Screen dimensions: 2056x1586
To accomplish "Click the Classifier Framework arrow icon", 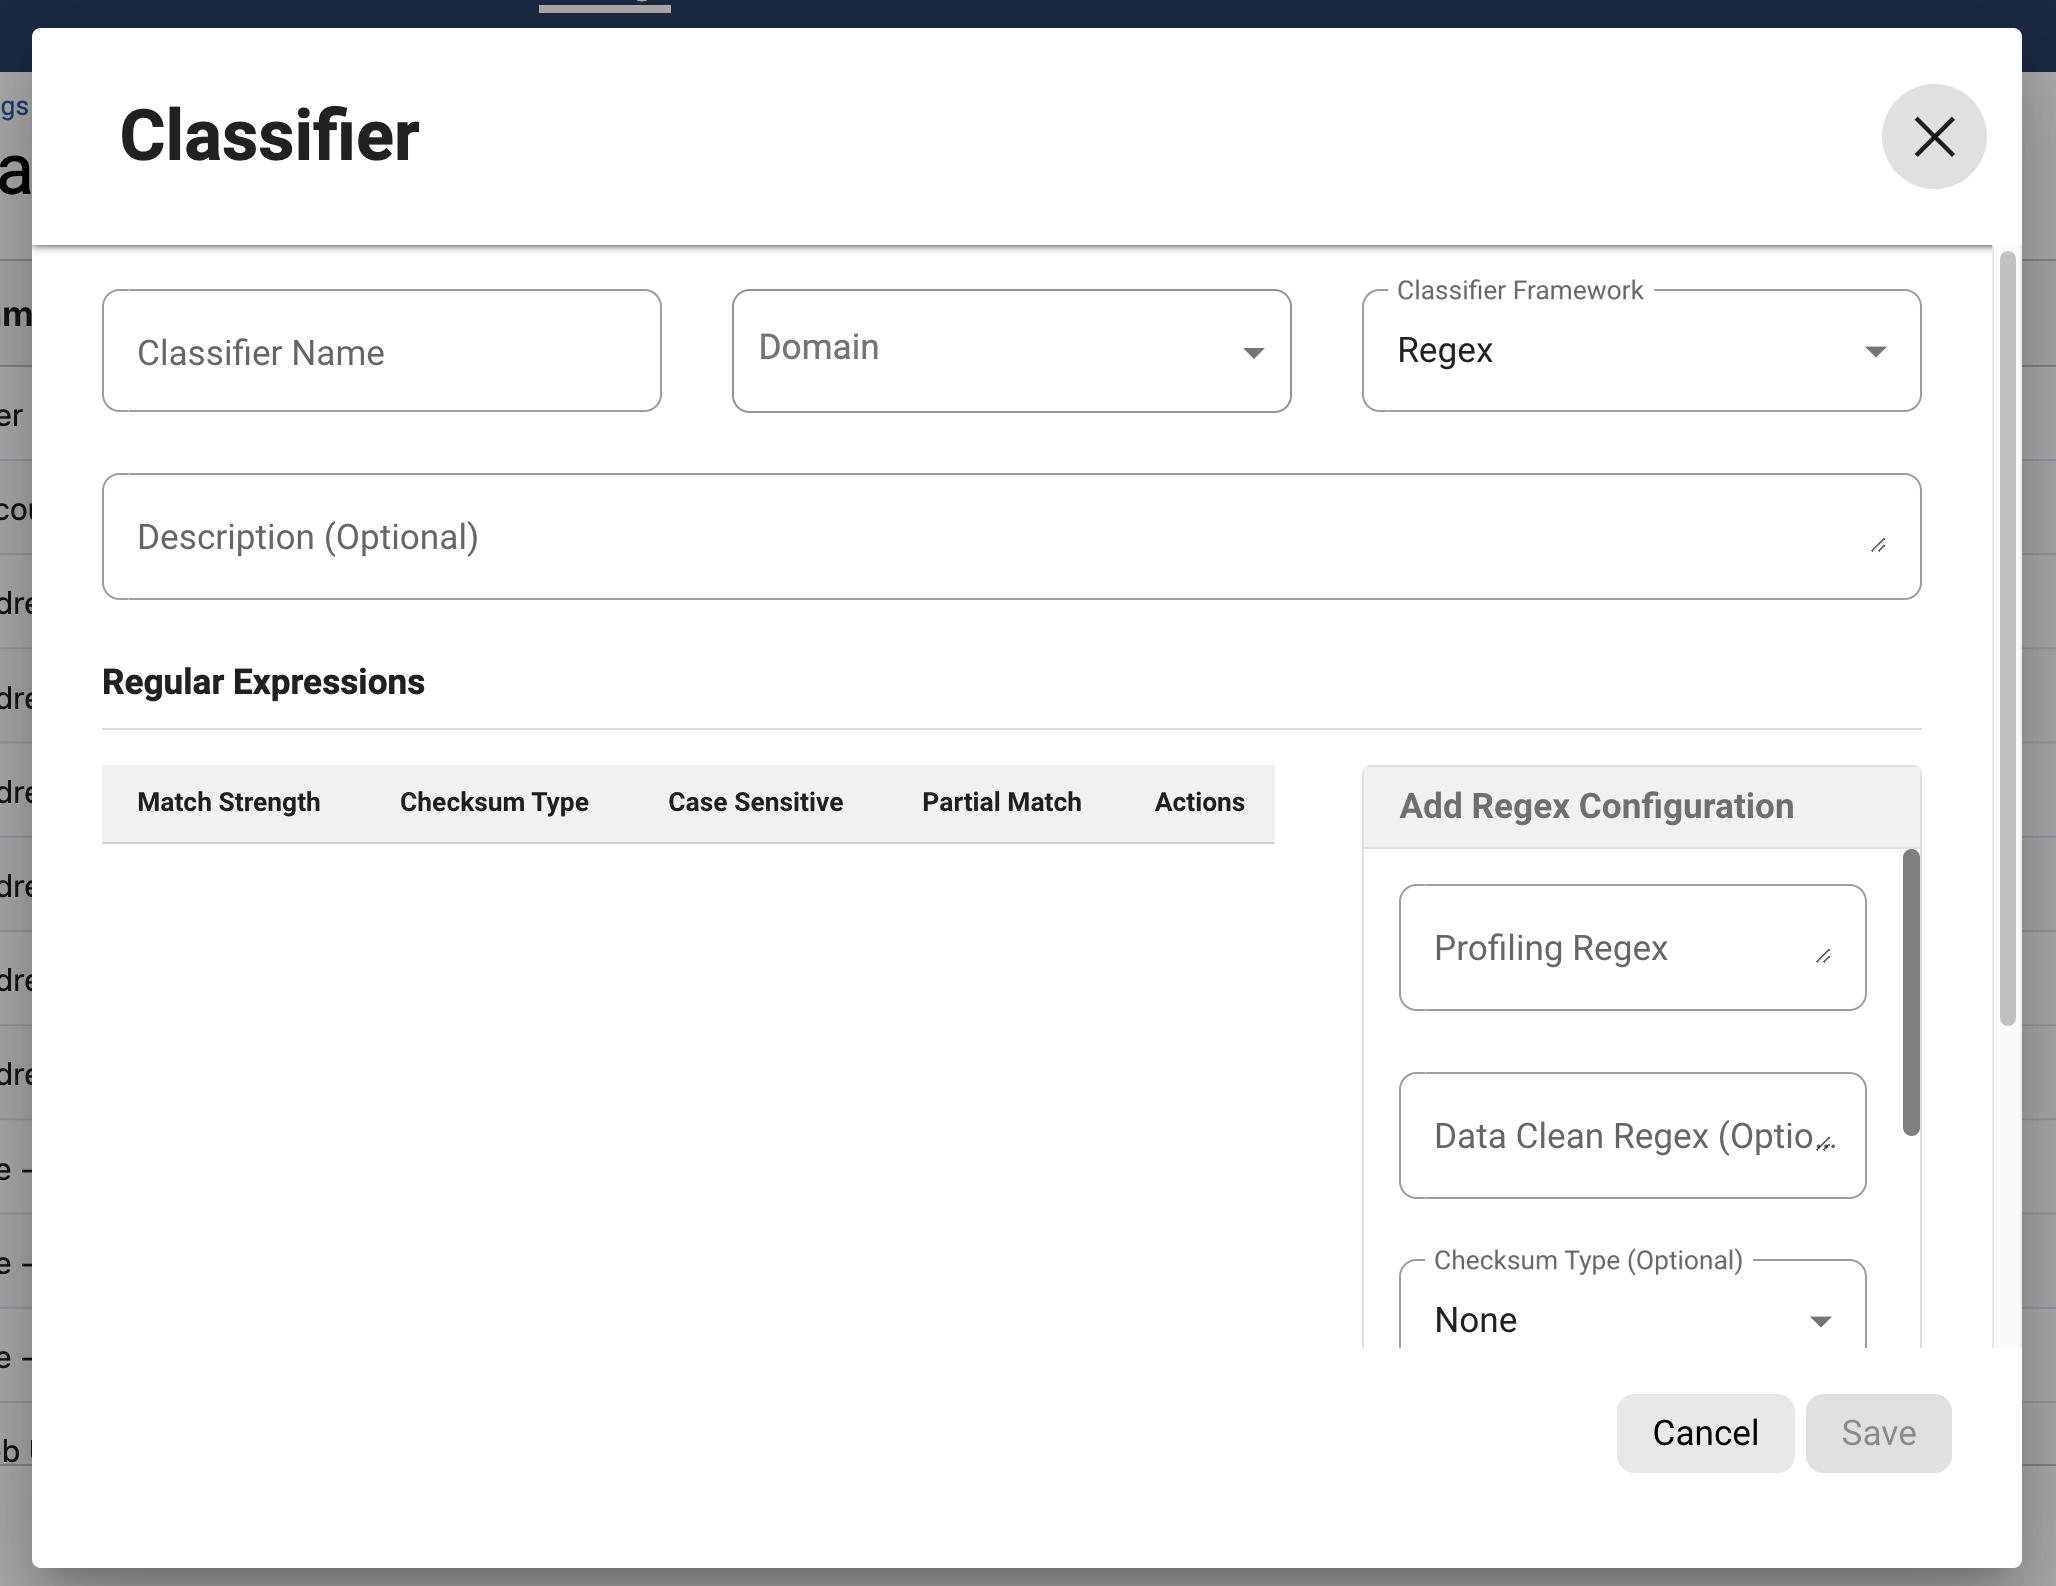I will 1875,352.
